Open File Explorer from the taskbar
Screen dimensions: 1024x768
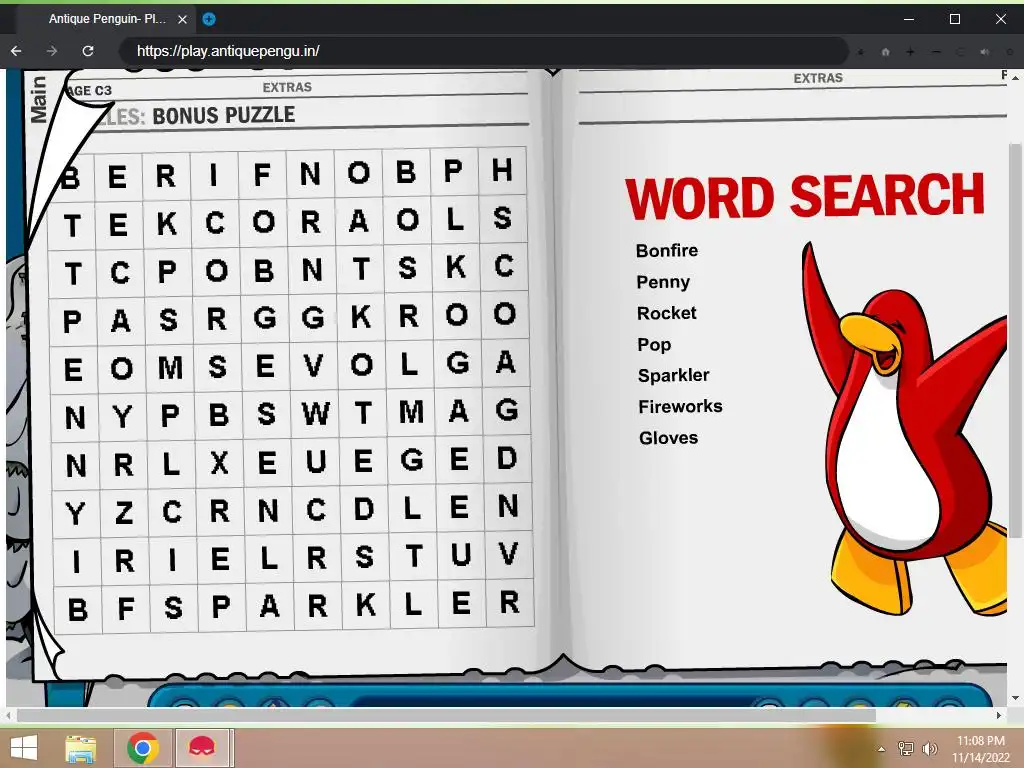[81, 748]
